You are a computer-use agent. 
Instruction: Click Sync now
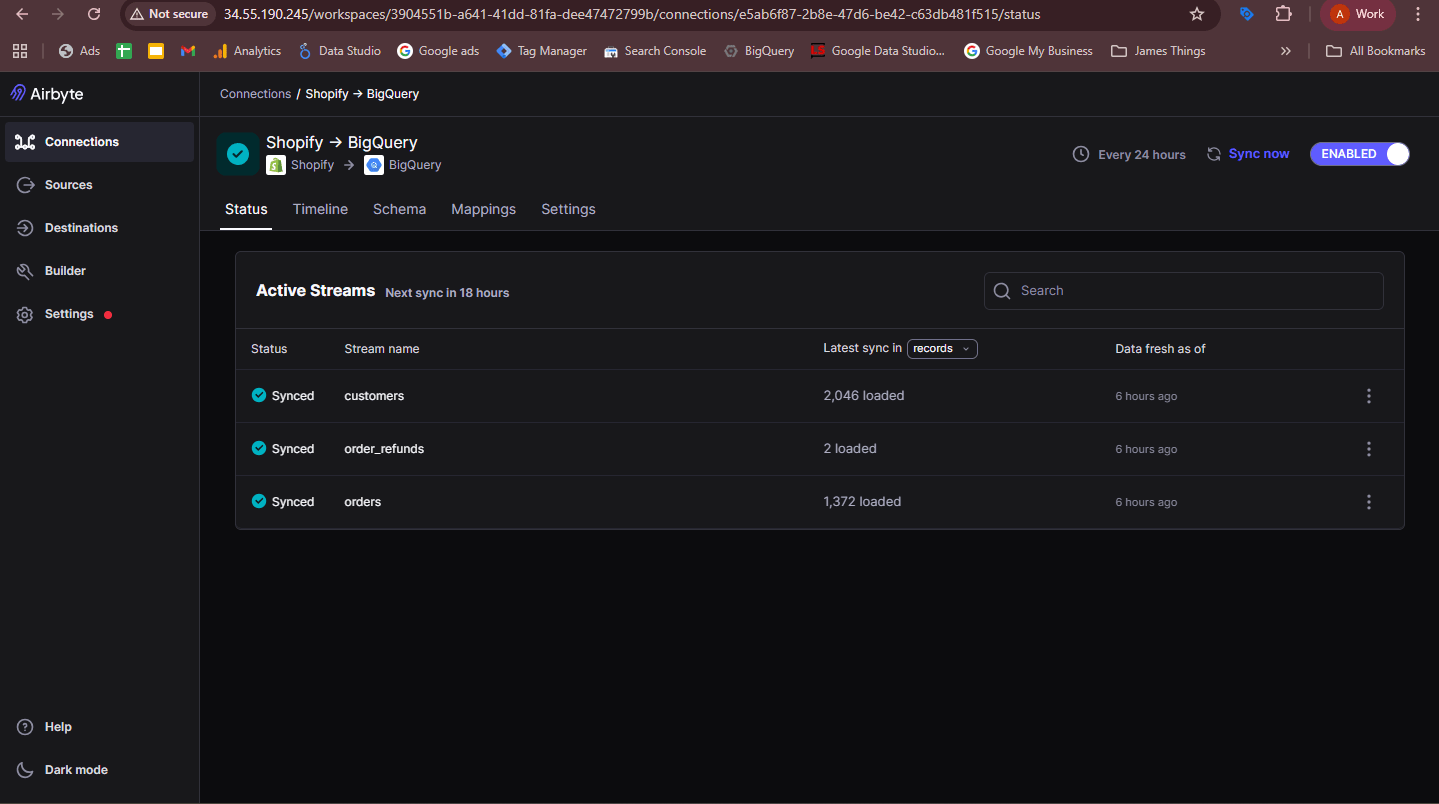coord(1248,154)
